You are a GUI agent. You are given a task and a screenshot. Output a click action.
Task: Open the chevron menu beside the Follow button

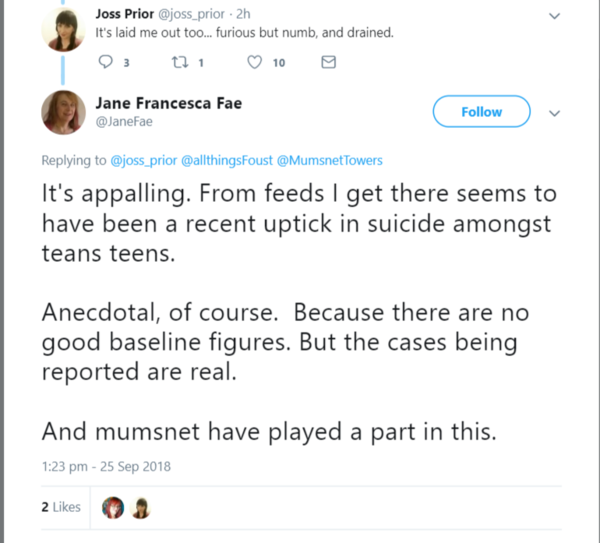tap(556, 113)
